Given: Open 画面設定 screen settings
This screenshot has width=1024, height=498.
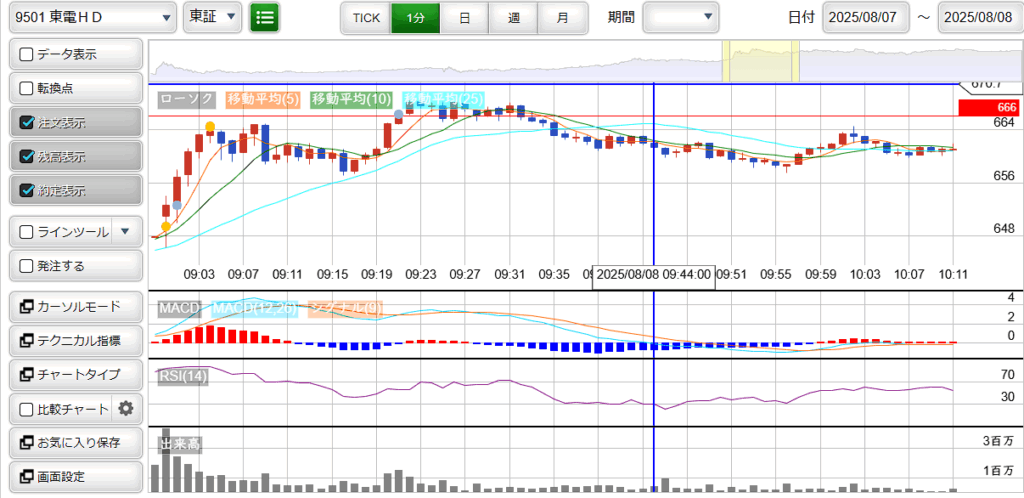Looking at the screenshot, I should click(x=75, y=476).
